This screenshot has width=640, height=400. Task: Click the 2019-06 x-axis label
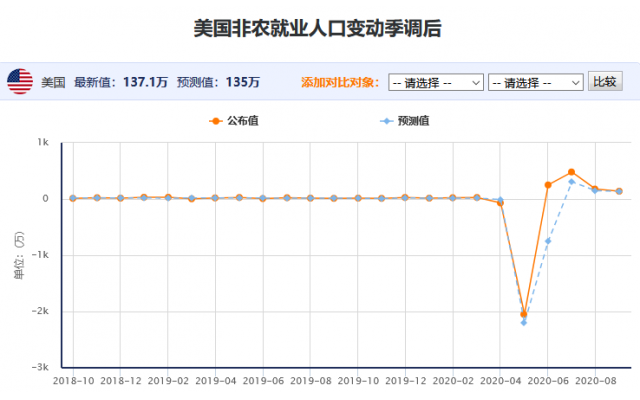coord(263,381)
